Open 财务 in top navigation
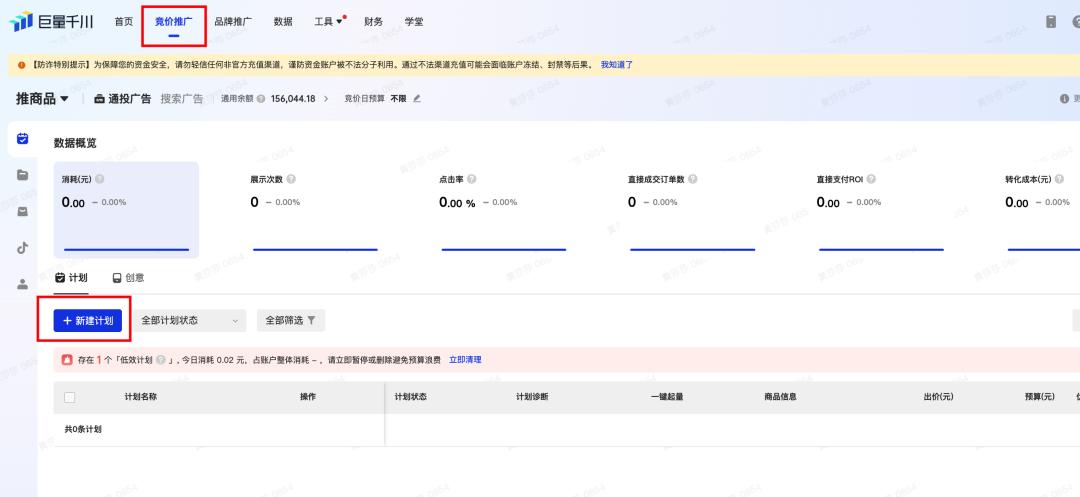This screenshot has height=497, width=1080. point(373,21)
